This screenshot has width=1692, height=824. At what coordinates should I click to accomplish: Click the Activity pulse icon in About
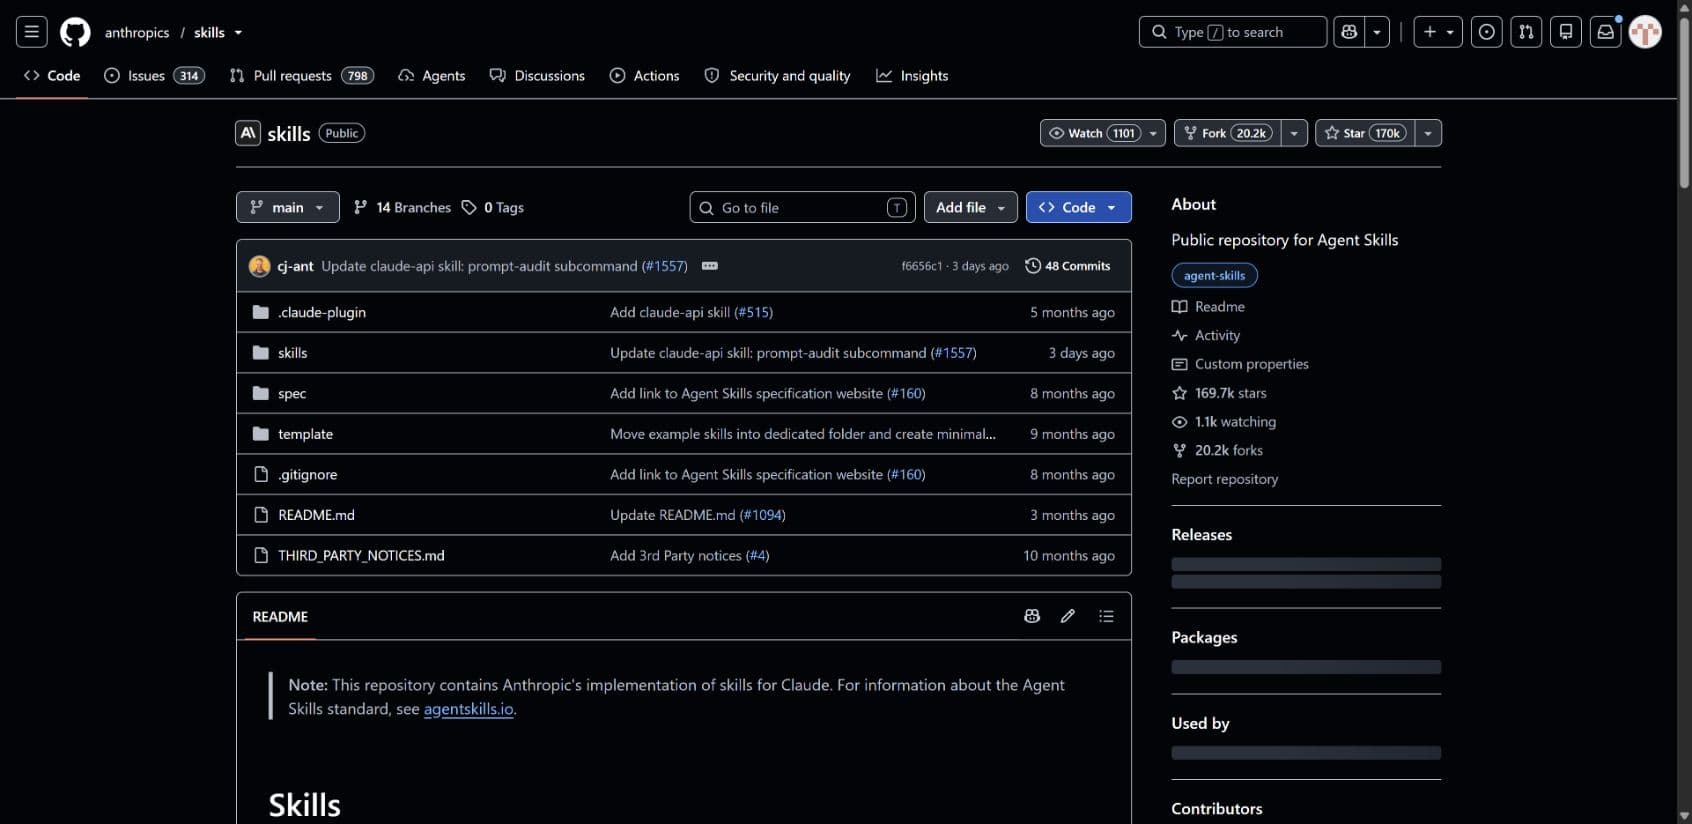[x=1180, y=336]
